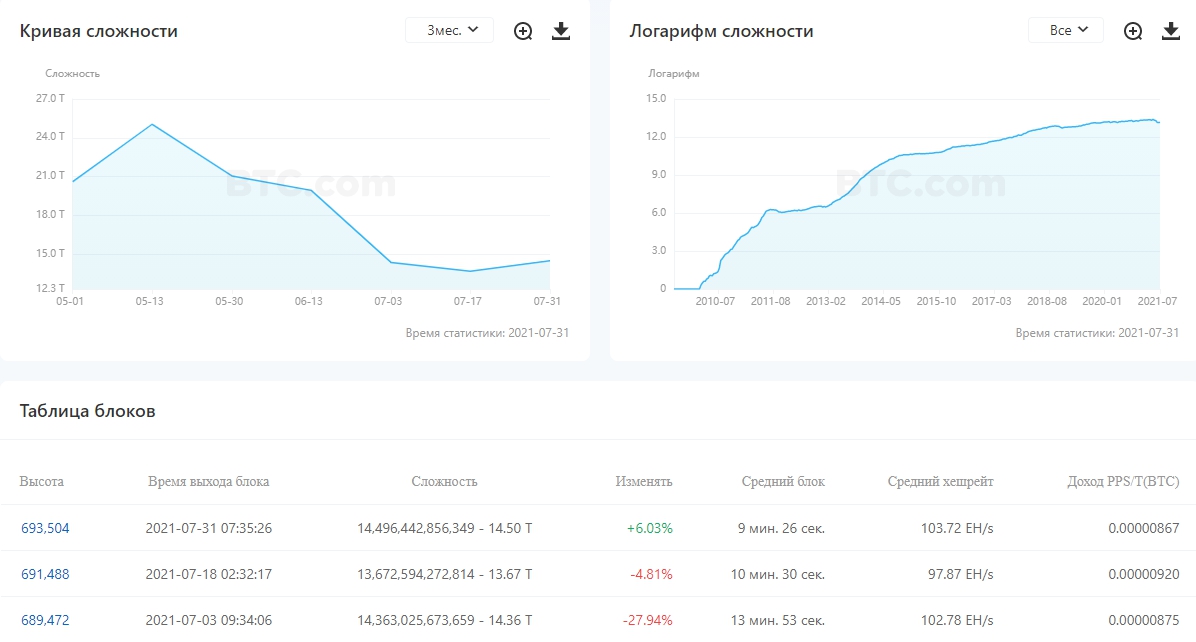The height and width of the screenshot is (642, 1196).
Task: Download the Кривая сложности chart data
Action: (561, 31)
